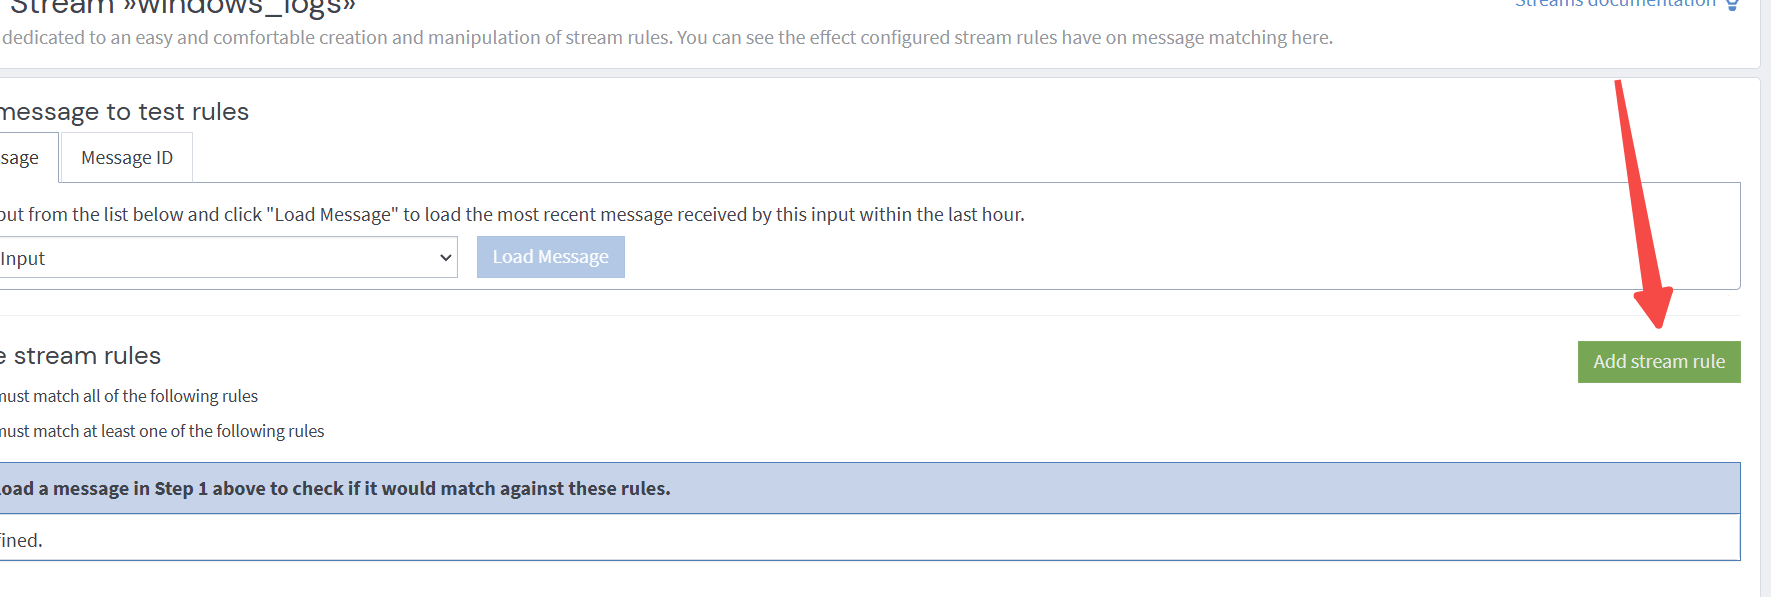Open the Streams documentation link
This screenshot has width=1771, height=597.
click(x=1615, y=4)
